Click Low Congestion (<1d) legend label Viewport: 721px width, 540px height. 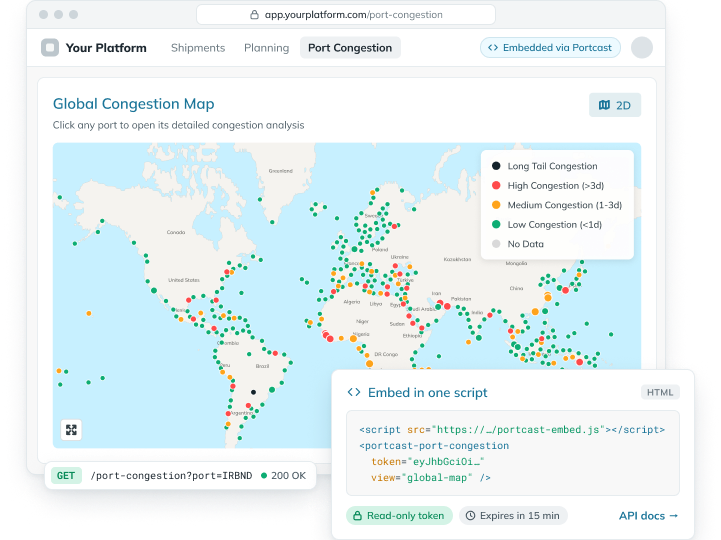click(555, 224)
